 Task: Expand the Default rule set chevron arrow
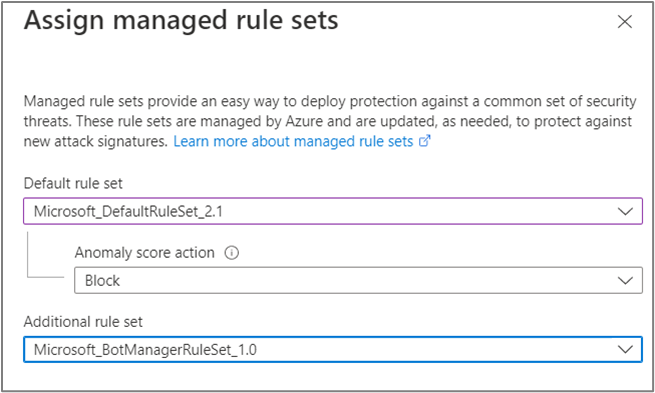pos(625,211)
